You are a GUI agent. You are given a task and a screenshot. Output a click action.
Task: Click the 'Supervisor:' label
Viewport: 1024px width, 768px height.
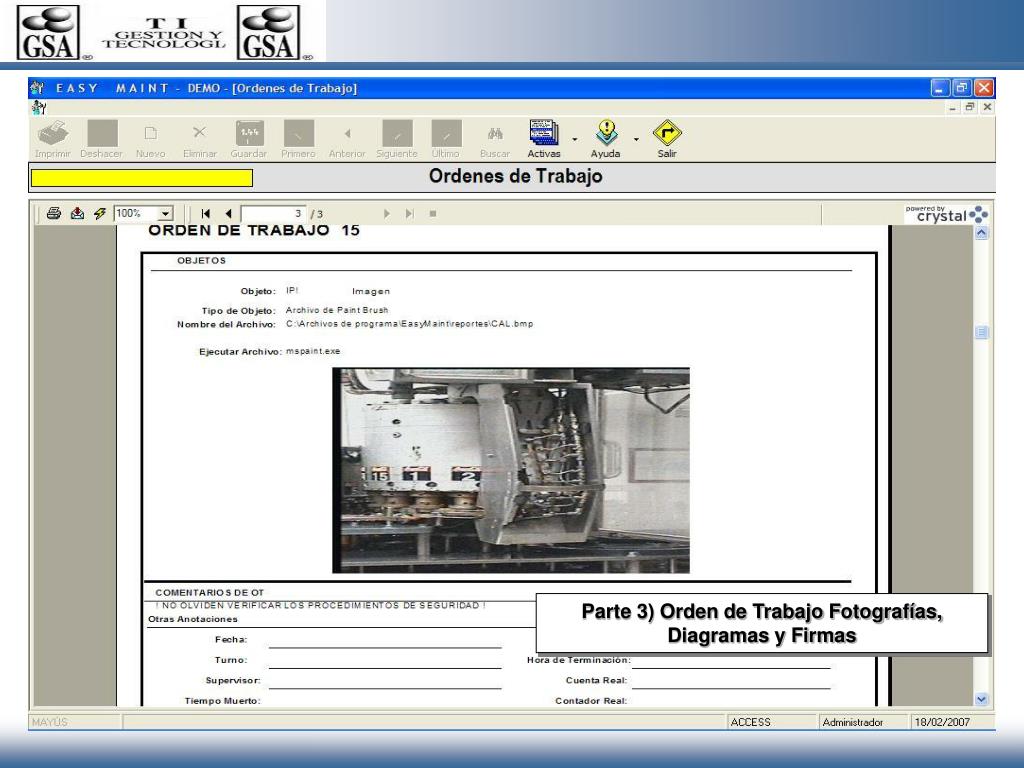[233, 680]
